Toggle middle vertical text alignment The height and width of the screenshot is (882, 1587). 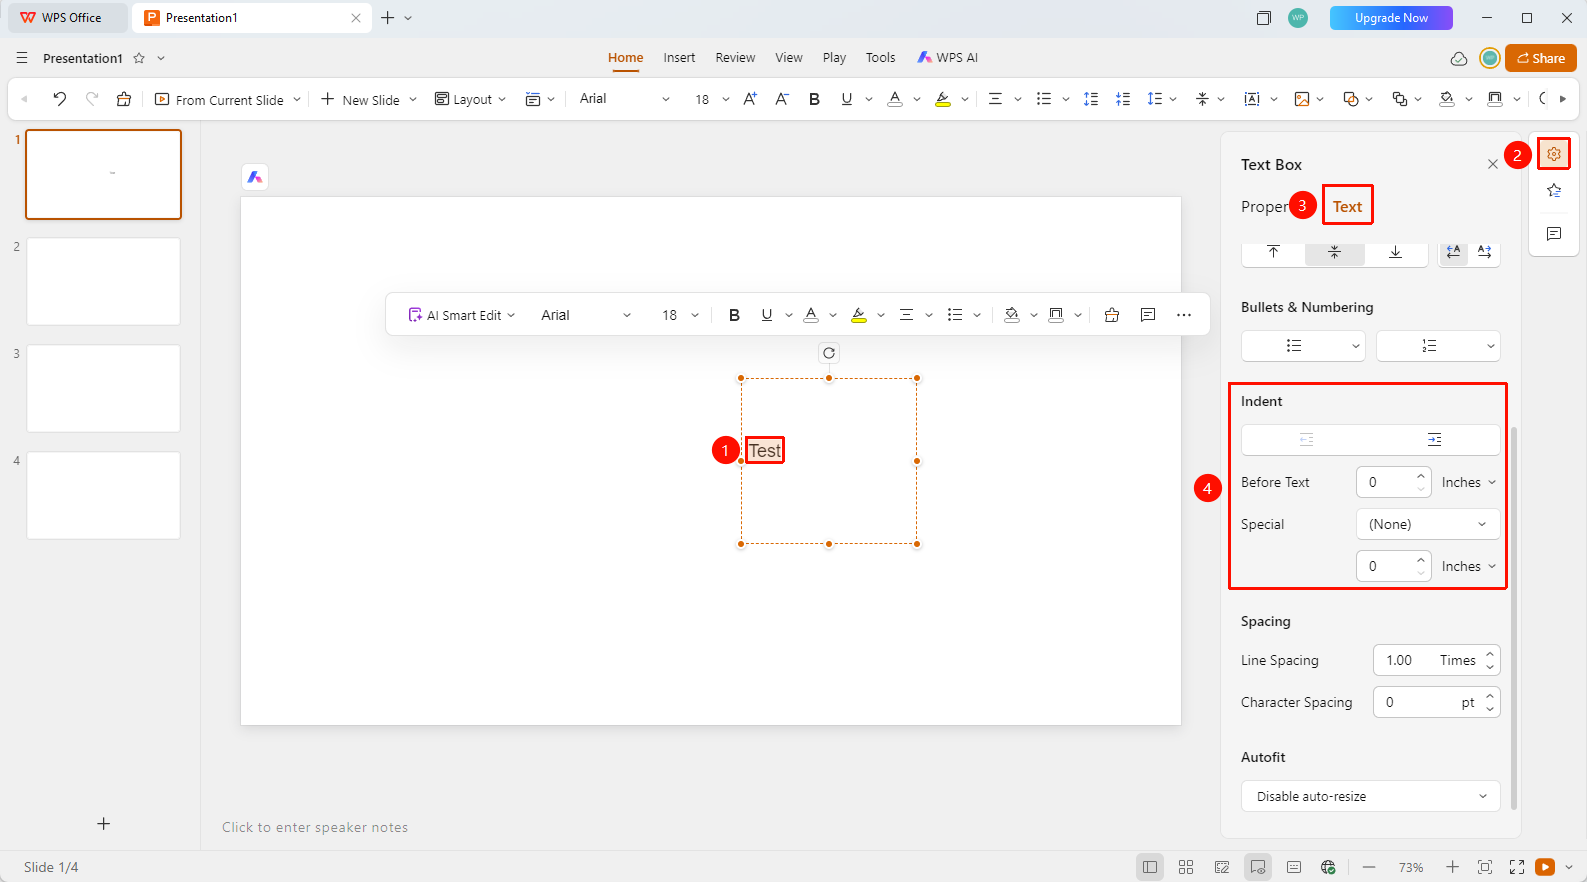point(1334,252)
